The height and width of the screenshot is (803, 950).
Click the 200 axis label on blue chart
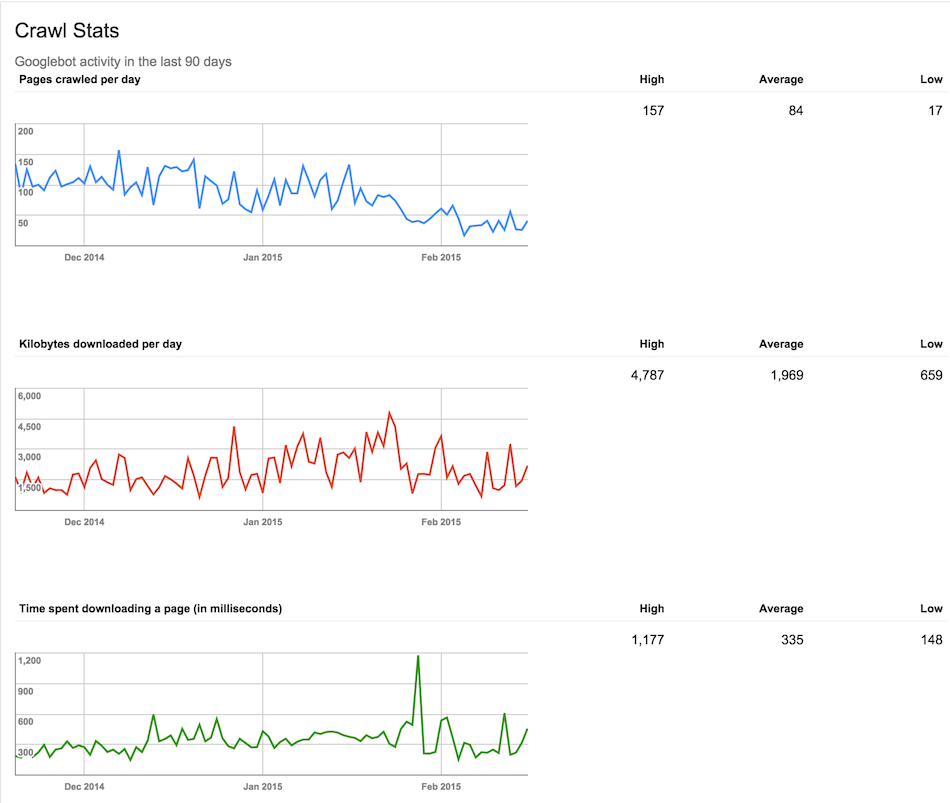tap(25, 132)
